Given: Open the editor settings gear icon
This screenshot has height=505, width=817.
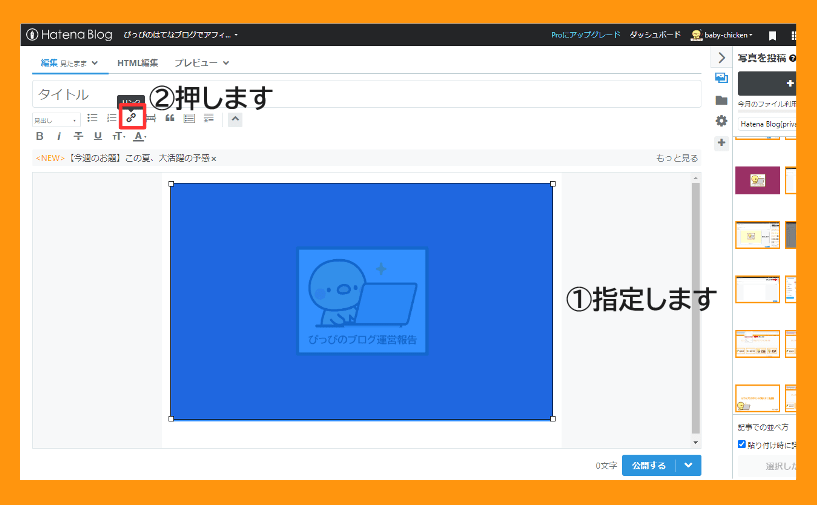Looking at the screenshot, I should [x=721, y=121].
